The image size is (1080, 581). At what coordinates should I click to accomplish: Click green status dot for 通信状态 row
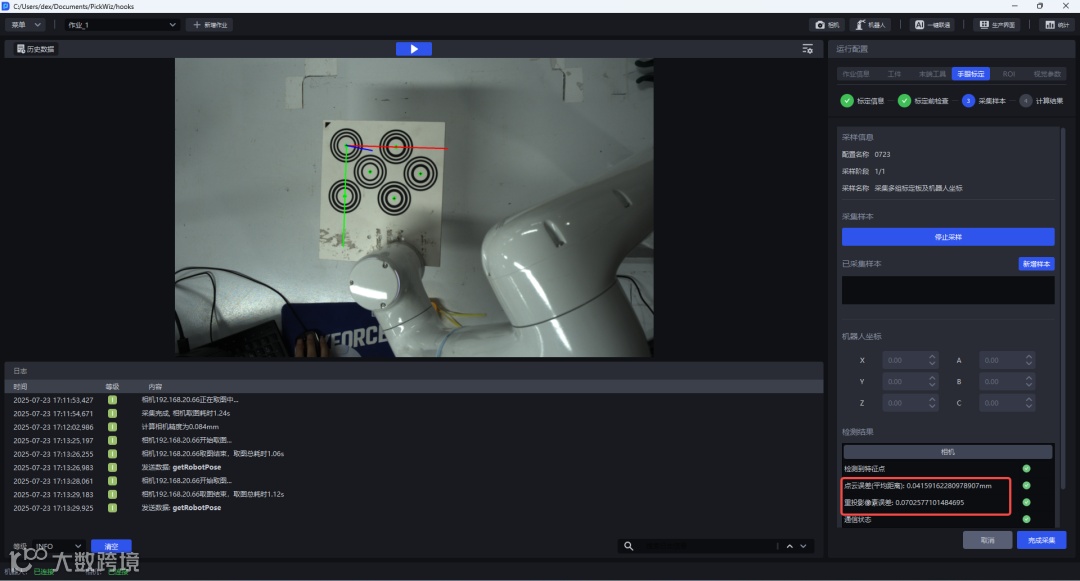click(x=1026, y=519)
